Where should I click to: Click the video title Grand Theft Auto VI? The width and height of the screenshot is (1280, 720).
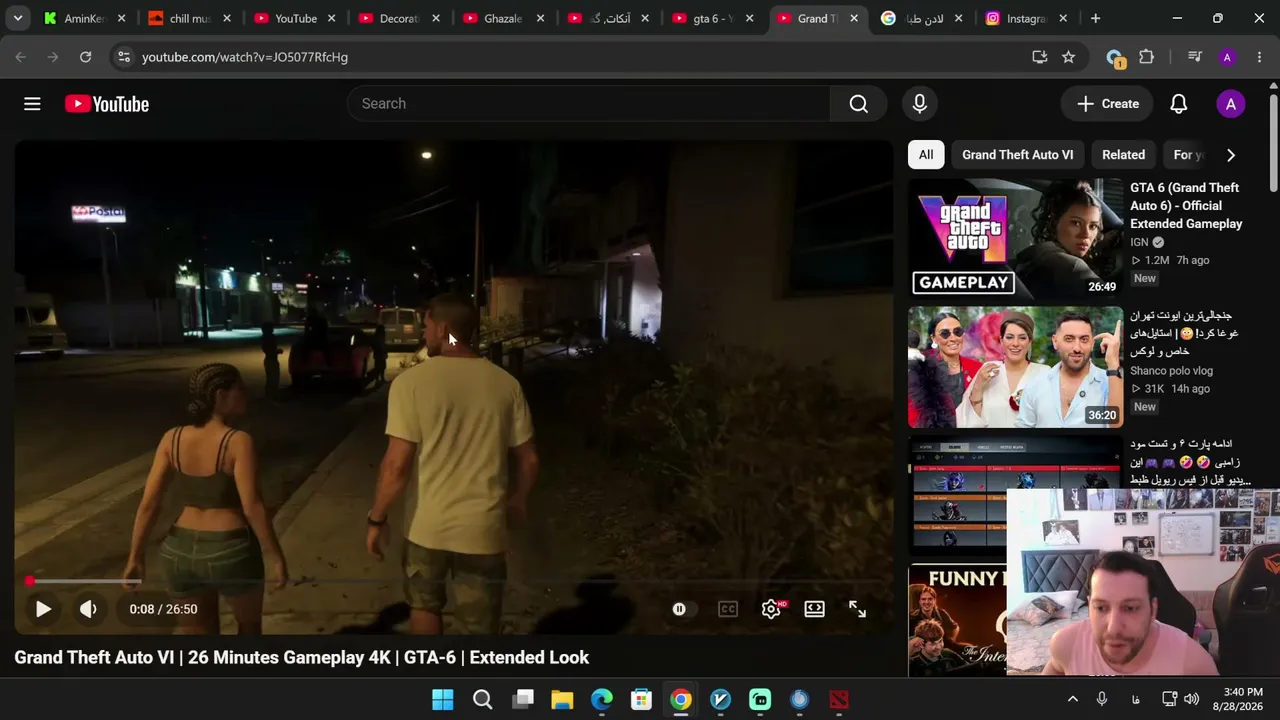coord(301,657)
